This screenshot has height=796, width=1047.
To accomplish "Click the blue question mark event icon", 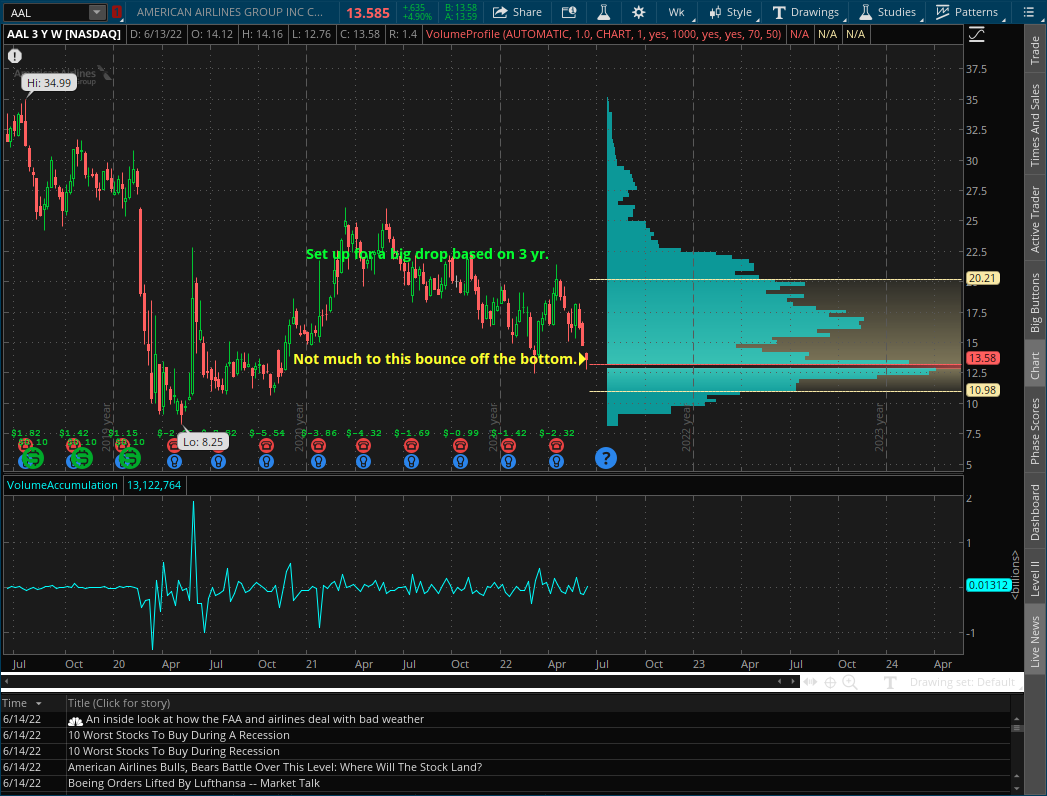I will pyautogui.click(x=605, y=458).
